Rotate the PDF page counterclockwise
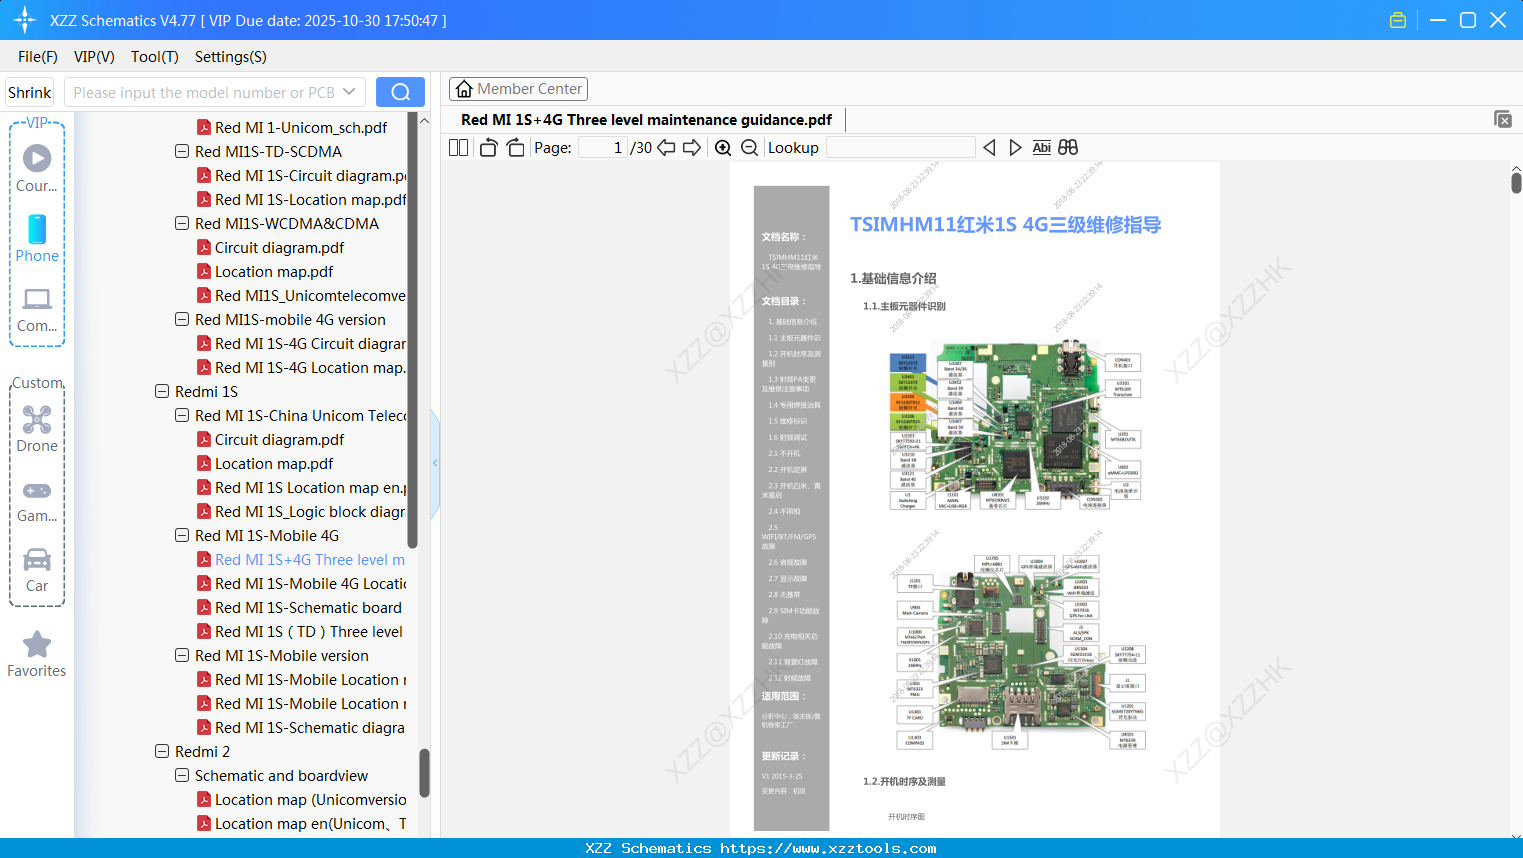The image size is (1523, 858). (487, 147)
